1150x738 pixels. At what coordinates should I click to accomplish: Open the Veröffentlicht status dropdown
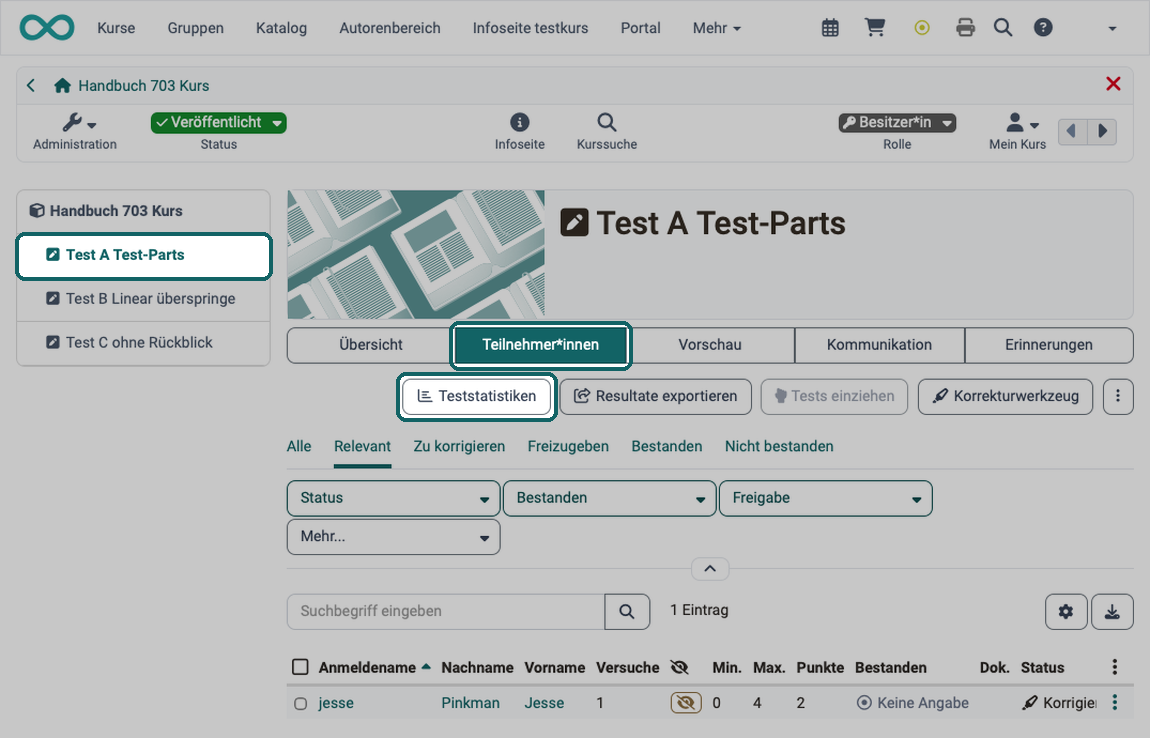tap(219, 123)
